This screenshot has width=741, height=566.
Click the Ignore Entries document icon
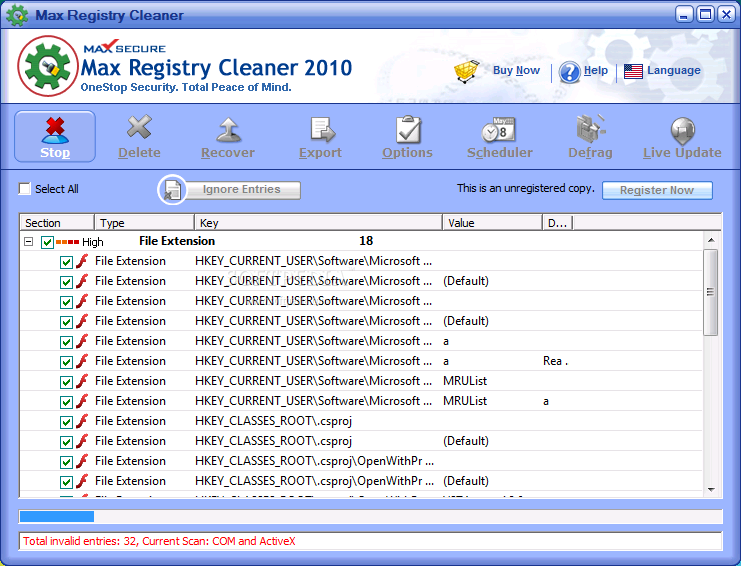tap(172, 190)
